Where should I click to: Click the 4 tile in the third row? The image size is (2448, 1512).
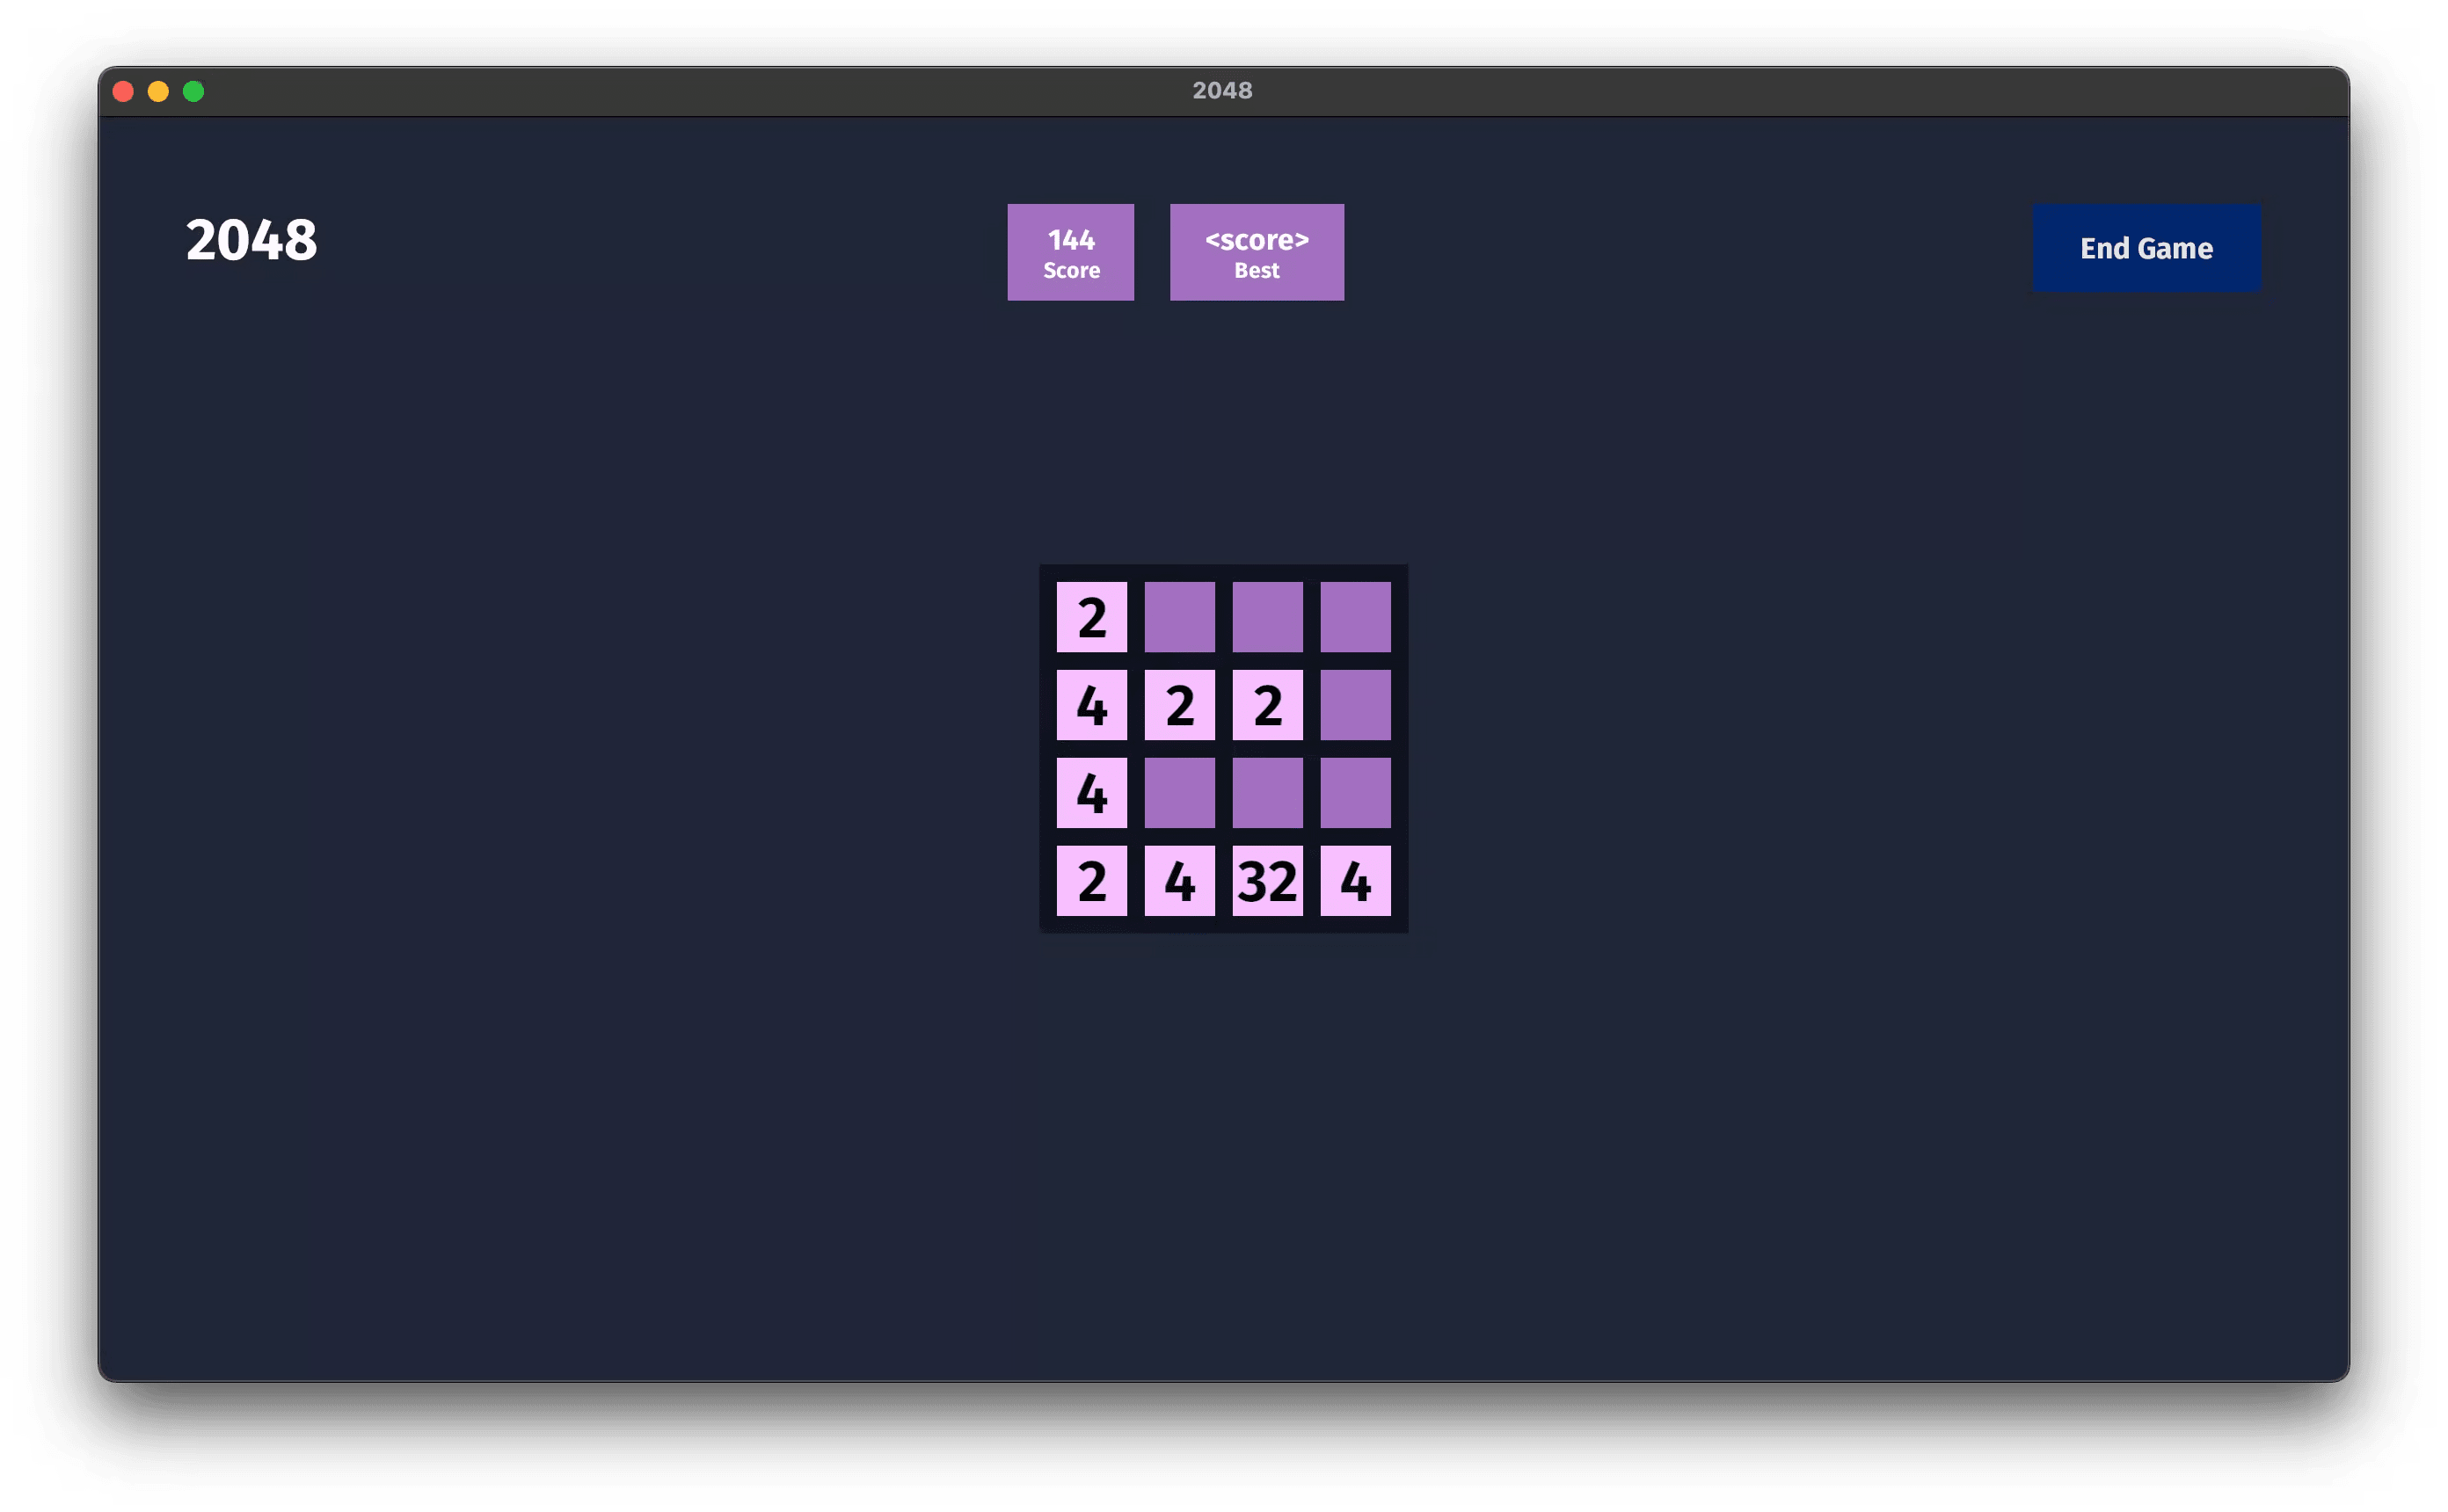1091,792
